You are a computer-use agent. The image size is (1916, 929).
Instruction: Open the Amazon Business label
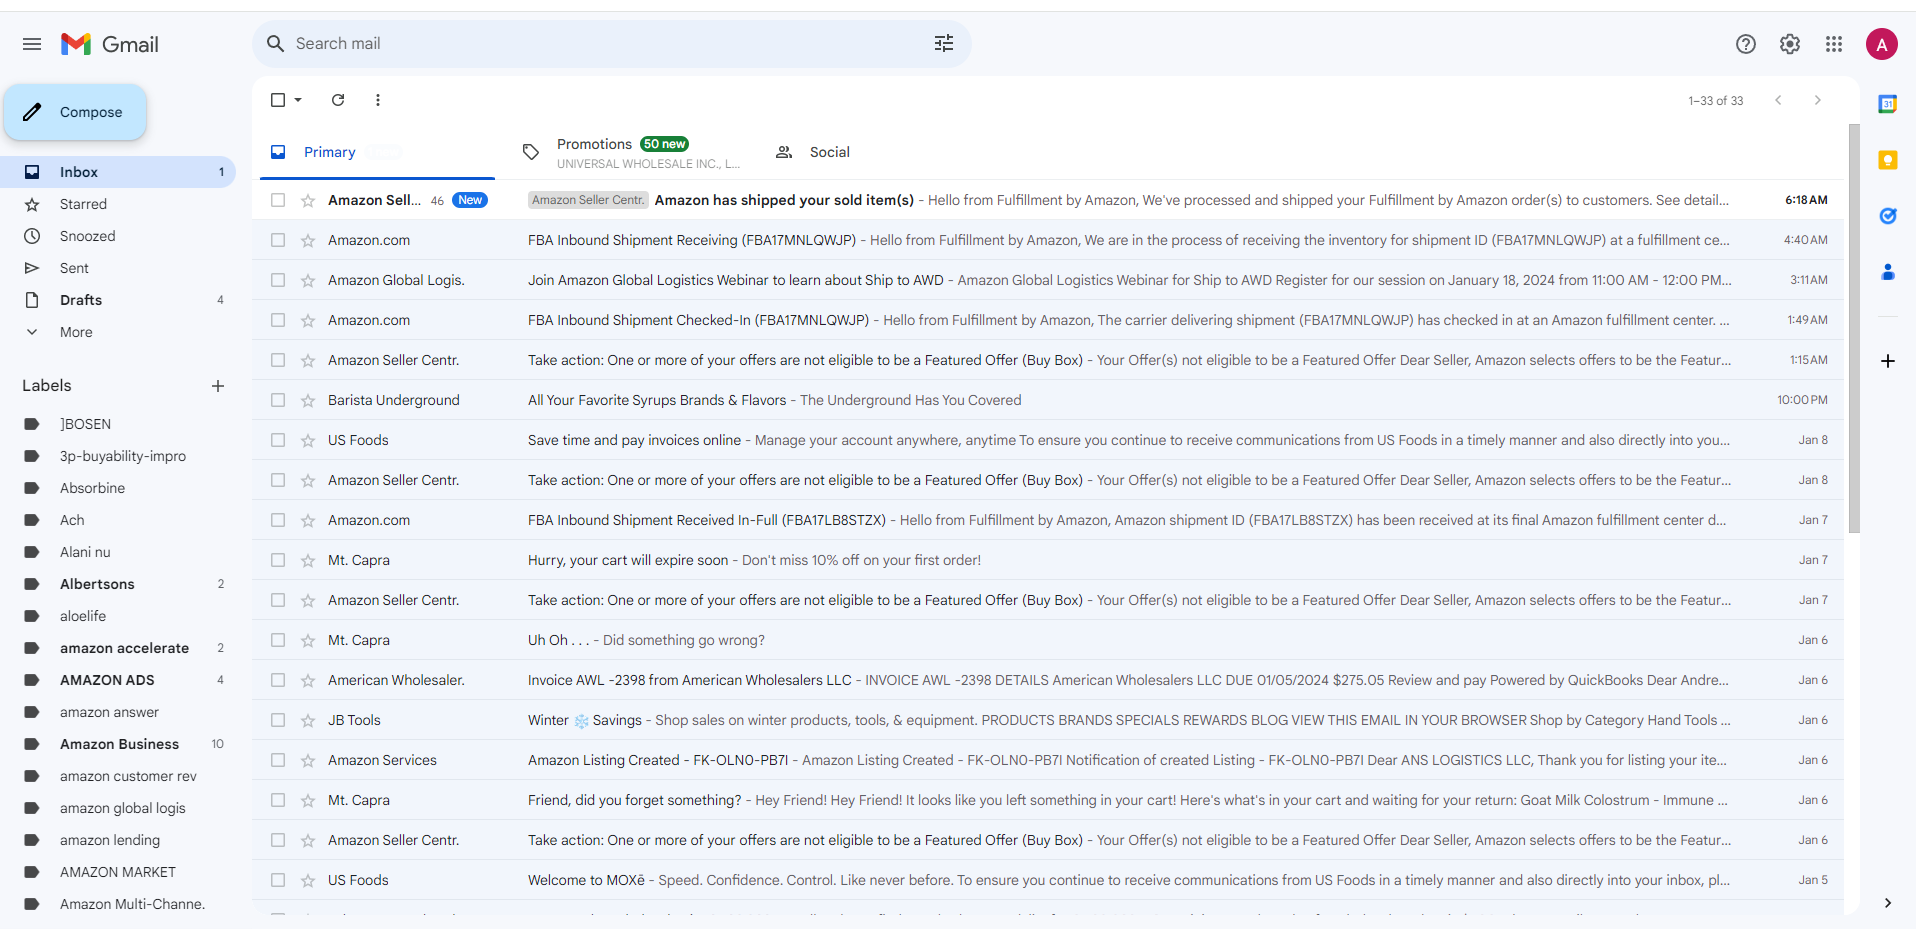click(118, 744)
